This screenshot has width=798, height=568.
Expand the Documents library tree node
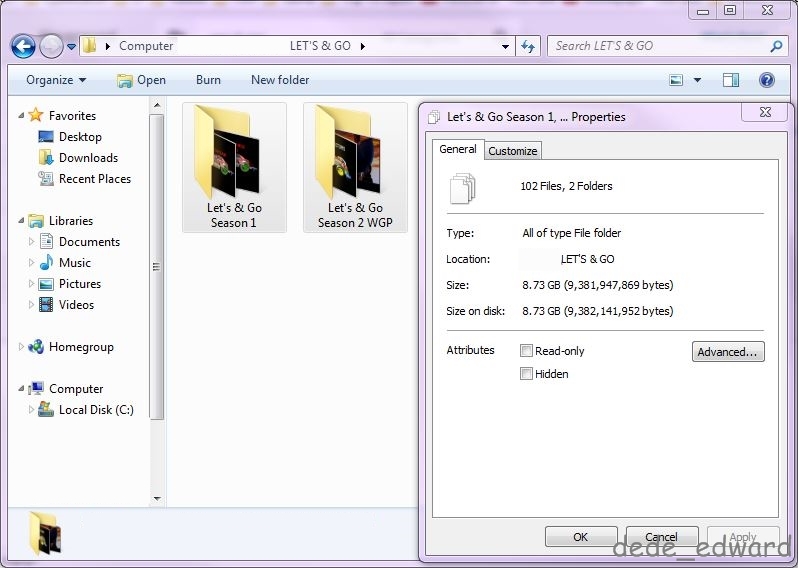tap(31, 242)
